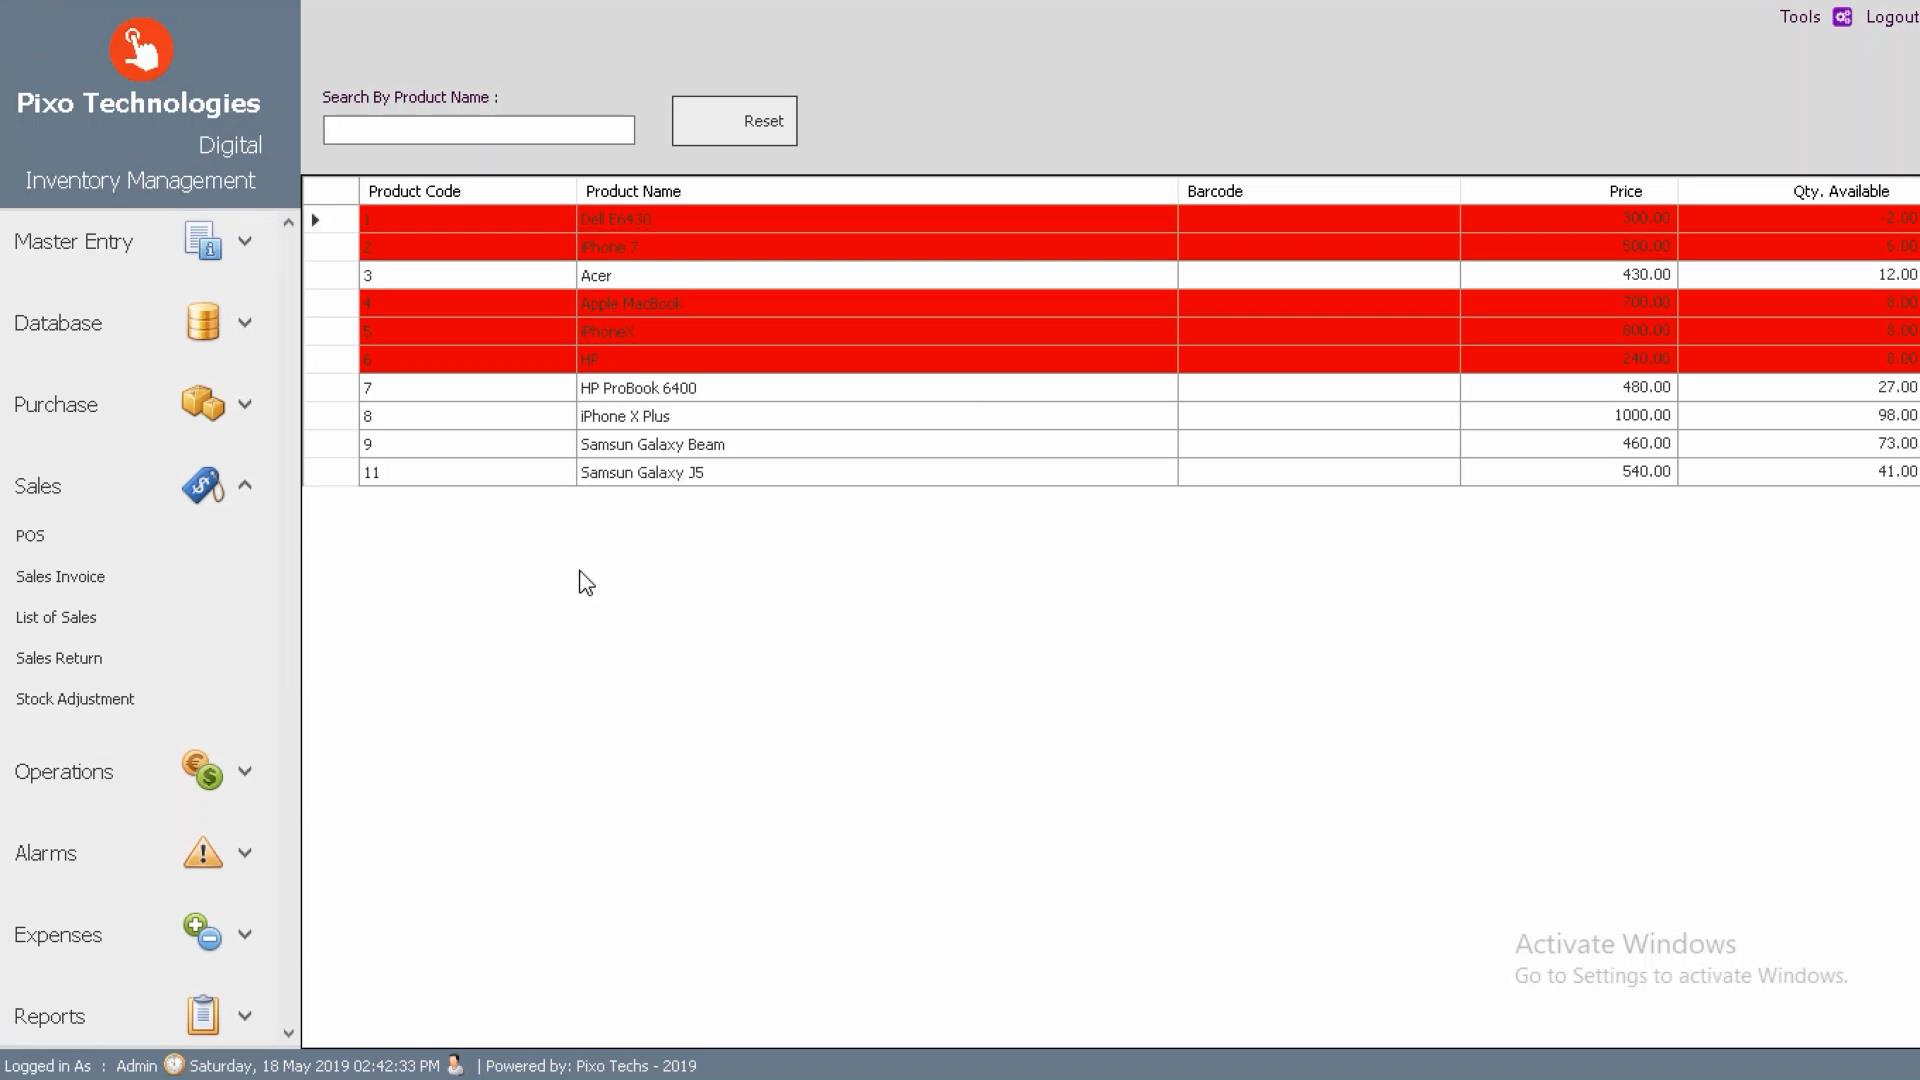
Task: Click the purple Tools gear icon
Action: [1842, 17]
